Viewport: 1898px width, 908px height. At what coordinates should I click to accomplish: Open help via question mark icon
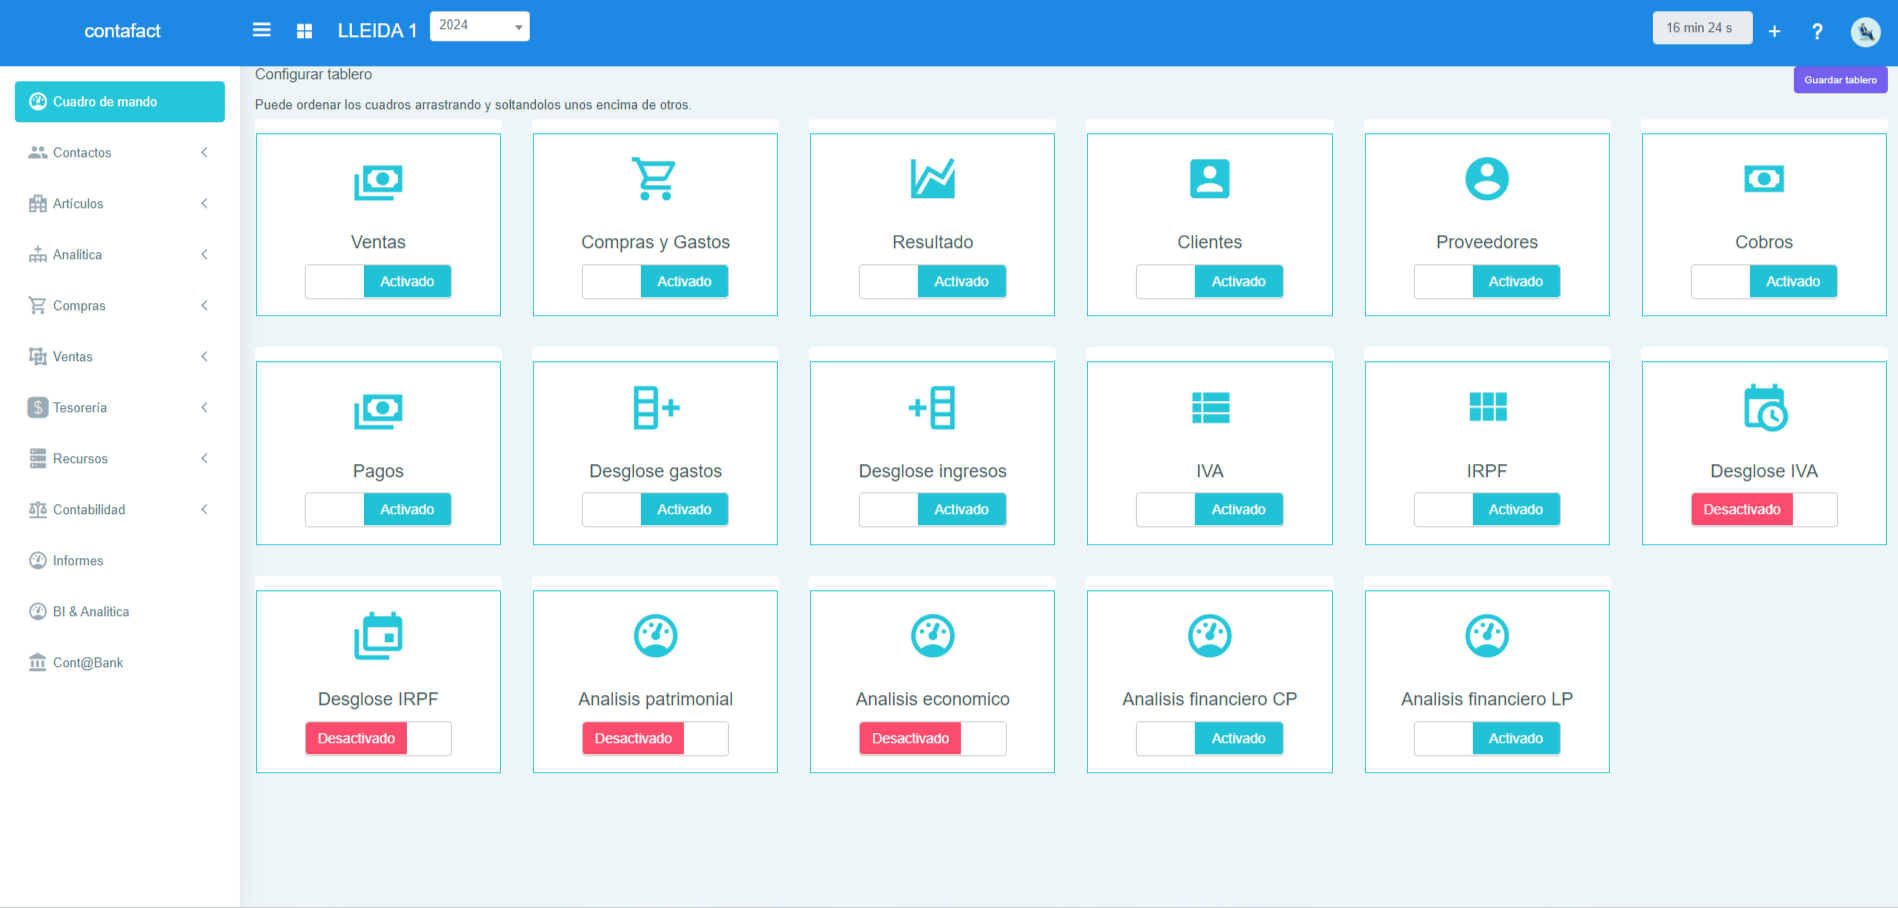tap(1817, 31)
